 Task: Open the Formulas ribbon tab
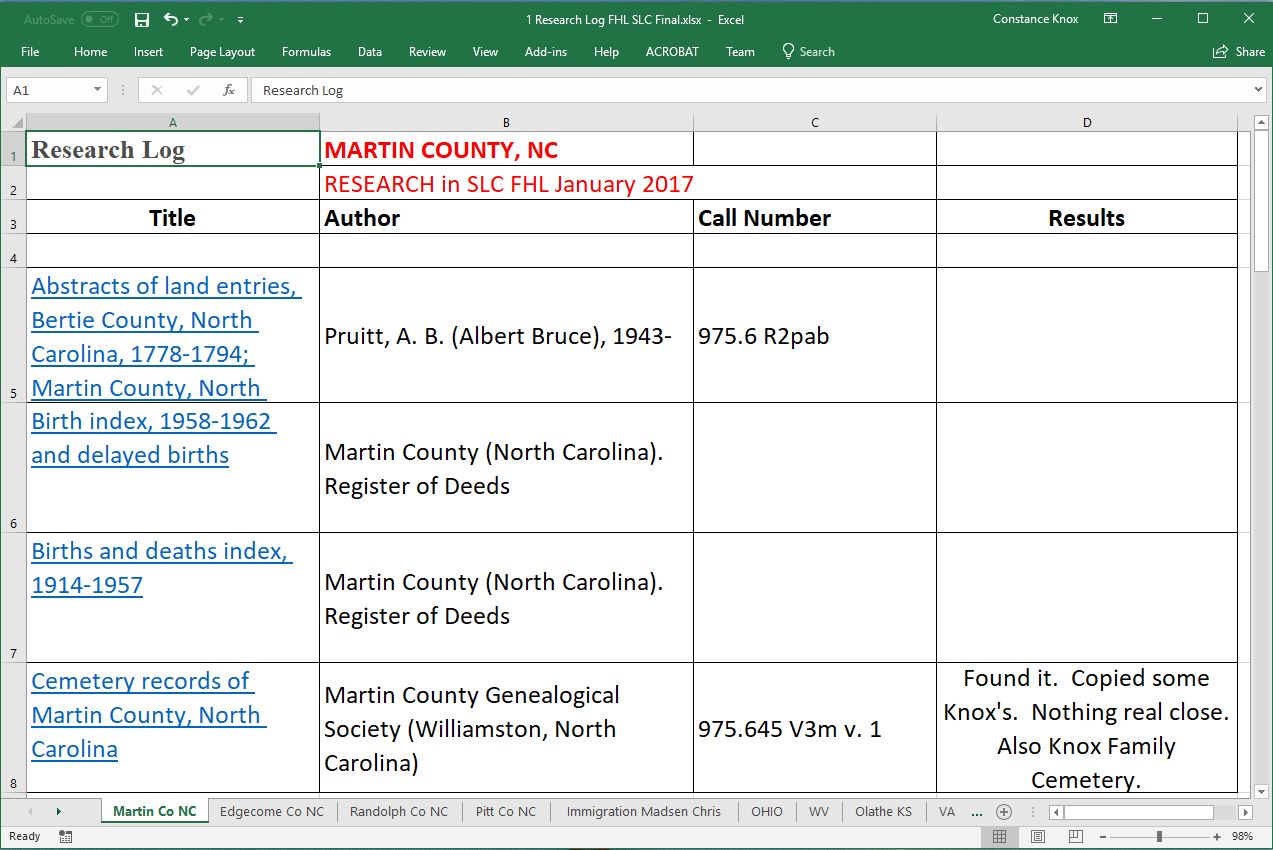point(306,52)
